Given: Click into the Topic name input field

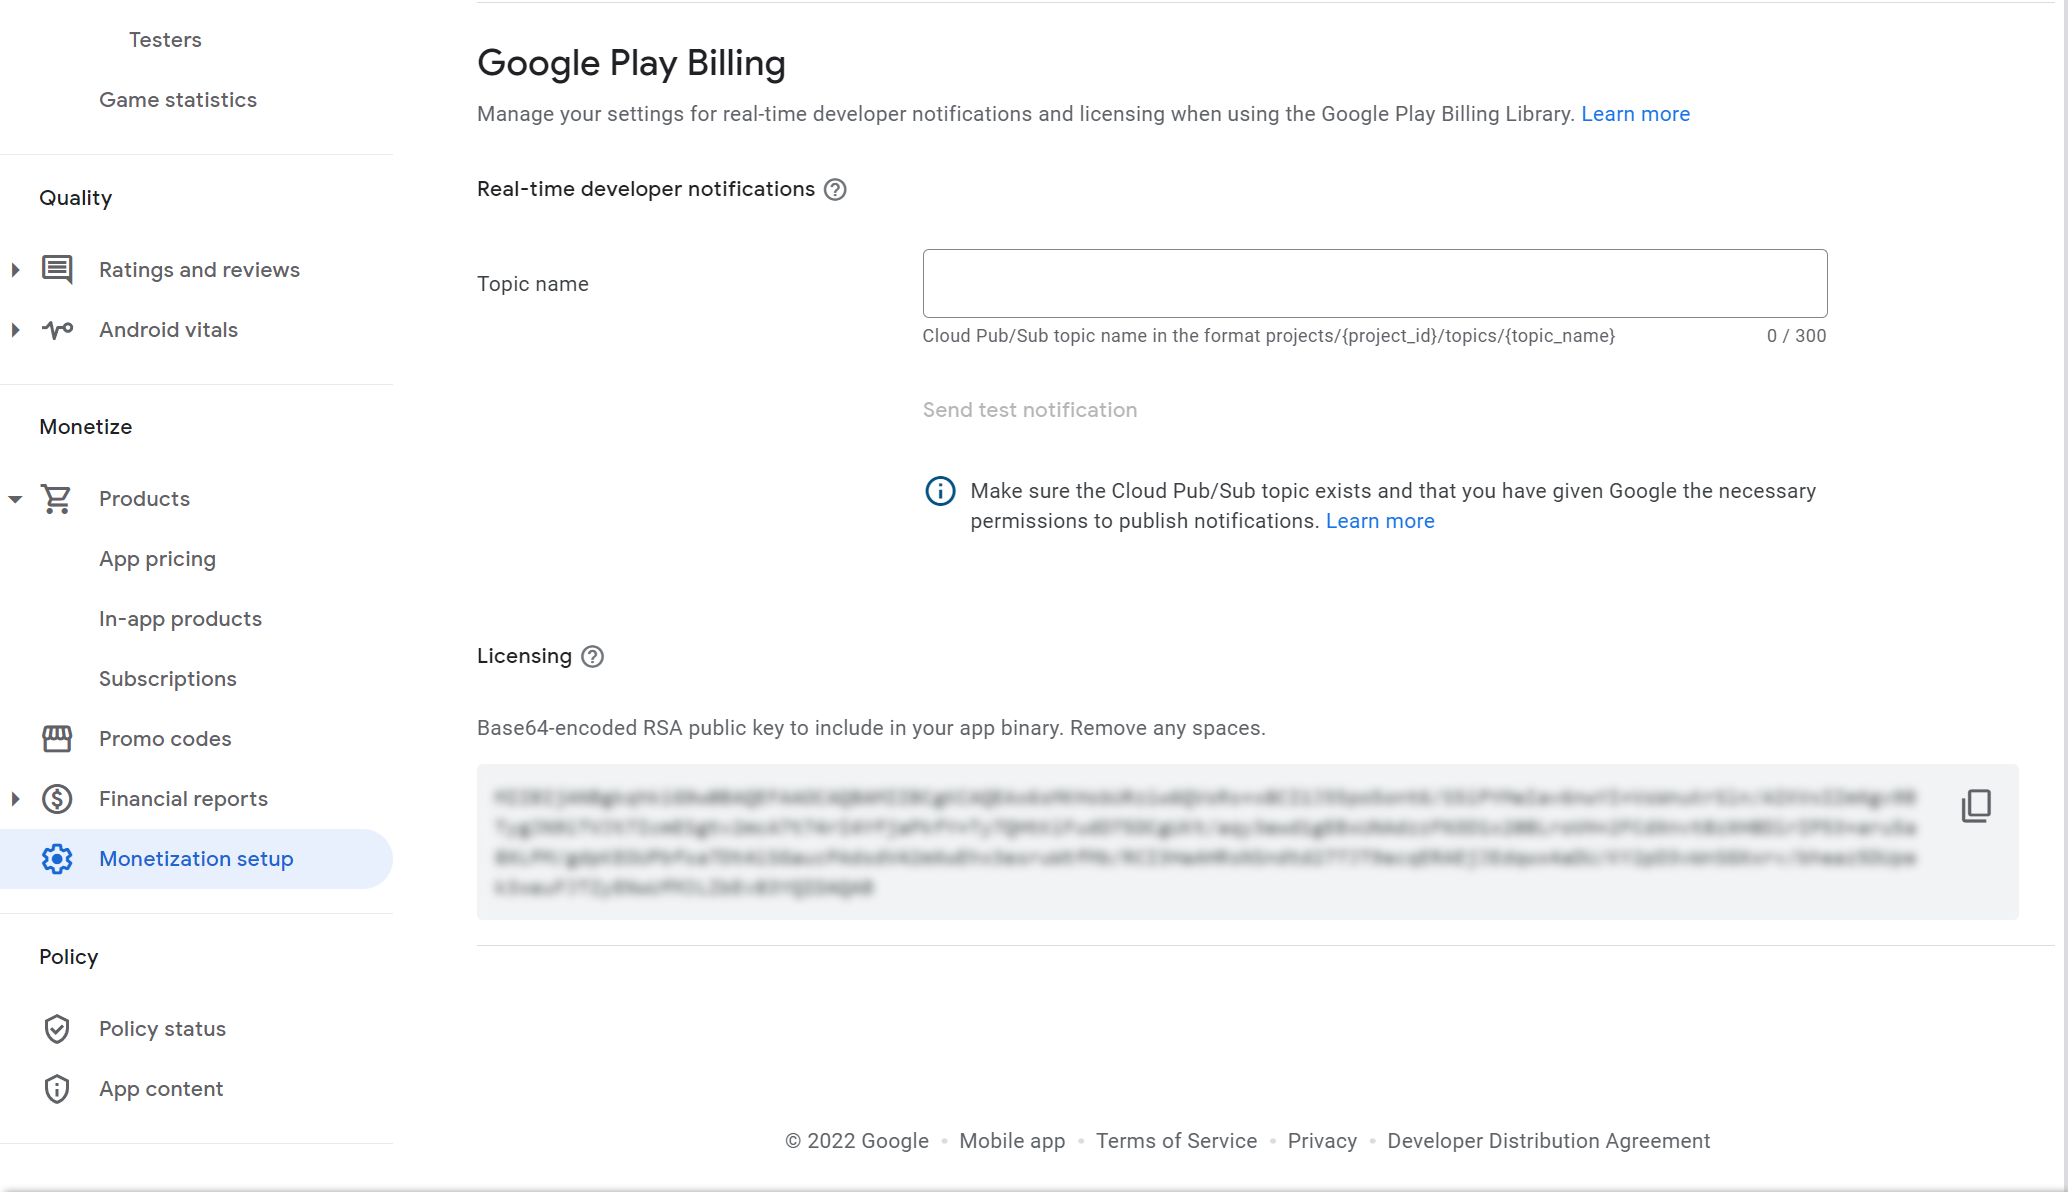Looking at the screenshot, I should [1374, 284].
